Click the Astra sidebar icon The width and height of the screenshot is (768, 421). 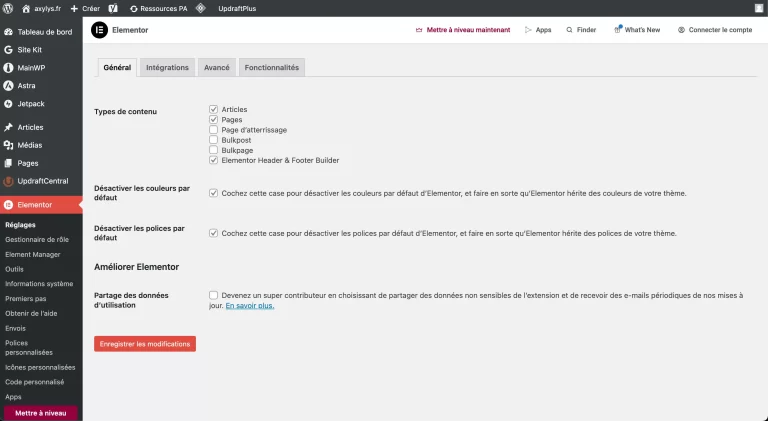(8, 86)
